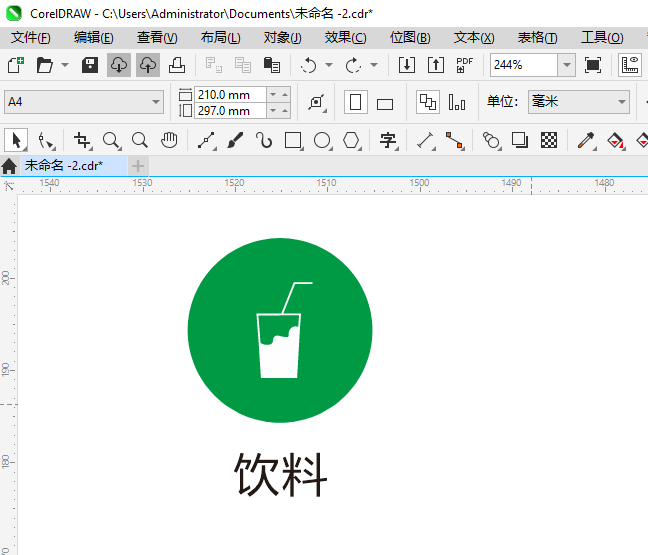Select the Artistic media brush tool
Screen dimensions: 648x555
(235, 141)
